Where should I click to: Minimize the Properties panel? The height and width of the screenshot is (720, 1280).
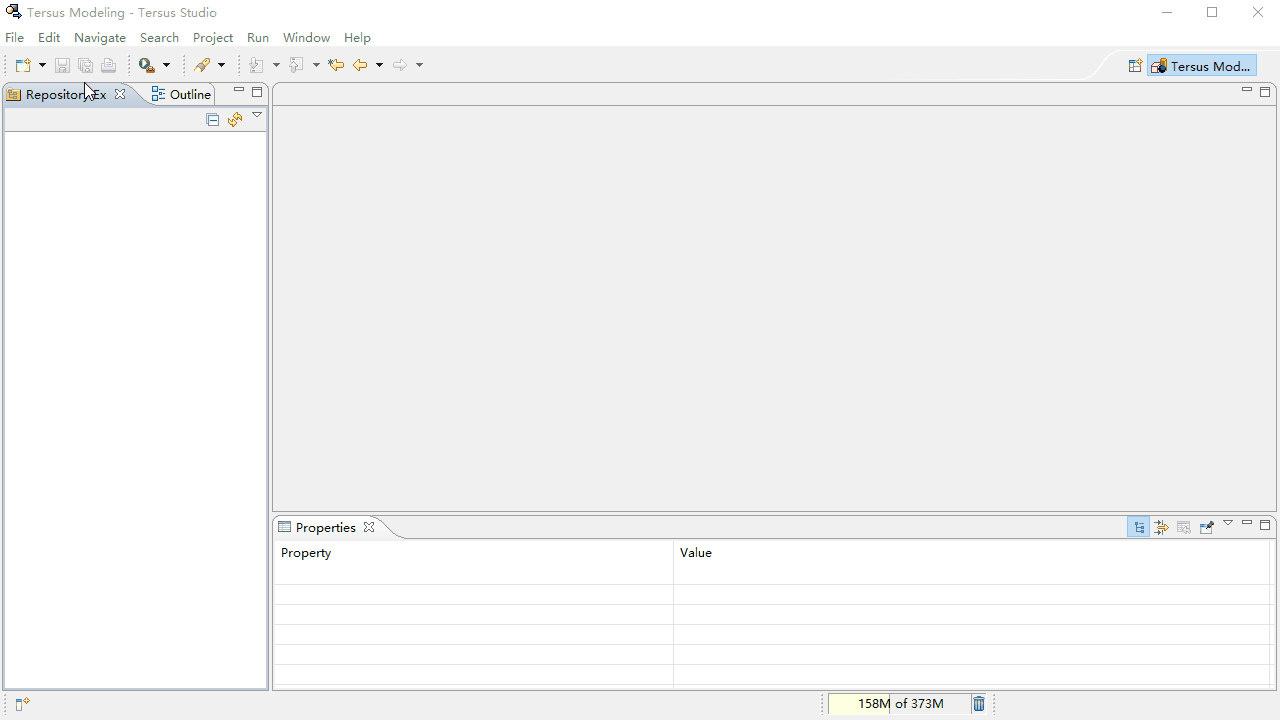pyautogui.click(x=1247, y=523)
